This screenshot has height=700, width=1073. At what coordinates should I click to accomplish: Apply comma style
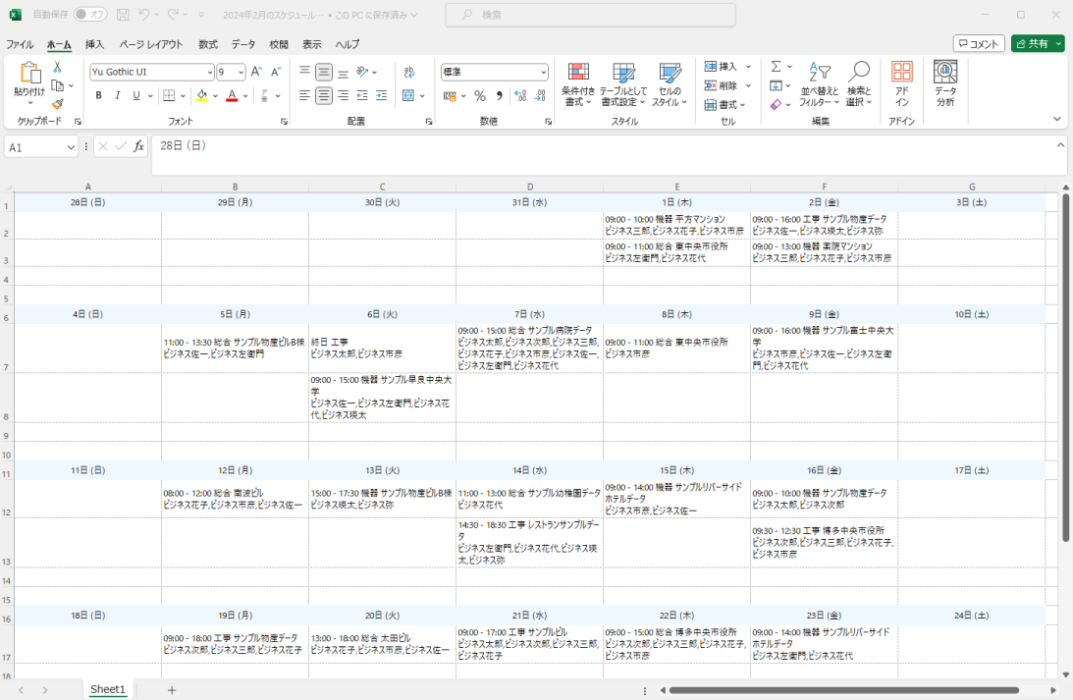click(499, 96)
